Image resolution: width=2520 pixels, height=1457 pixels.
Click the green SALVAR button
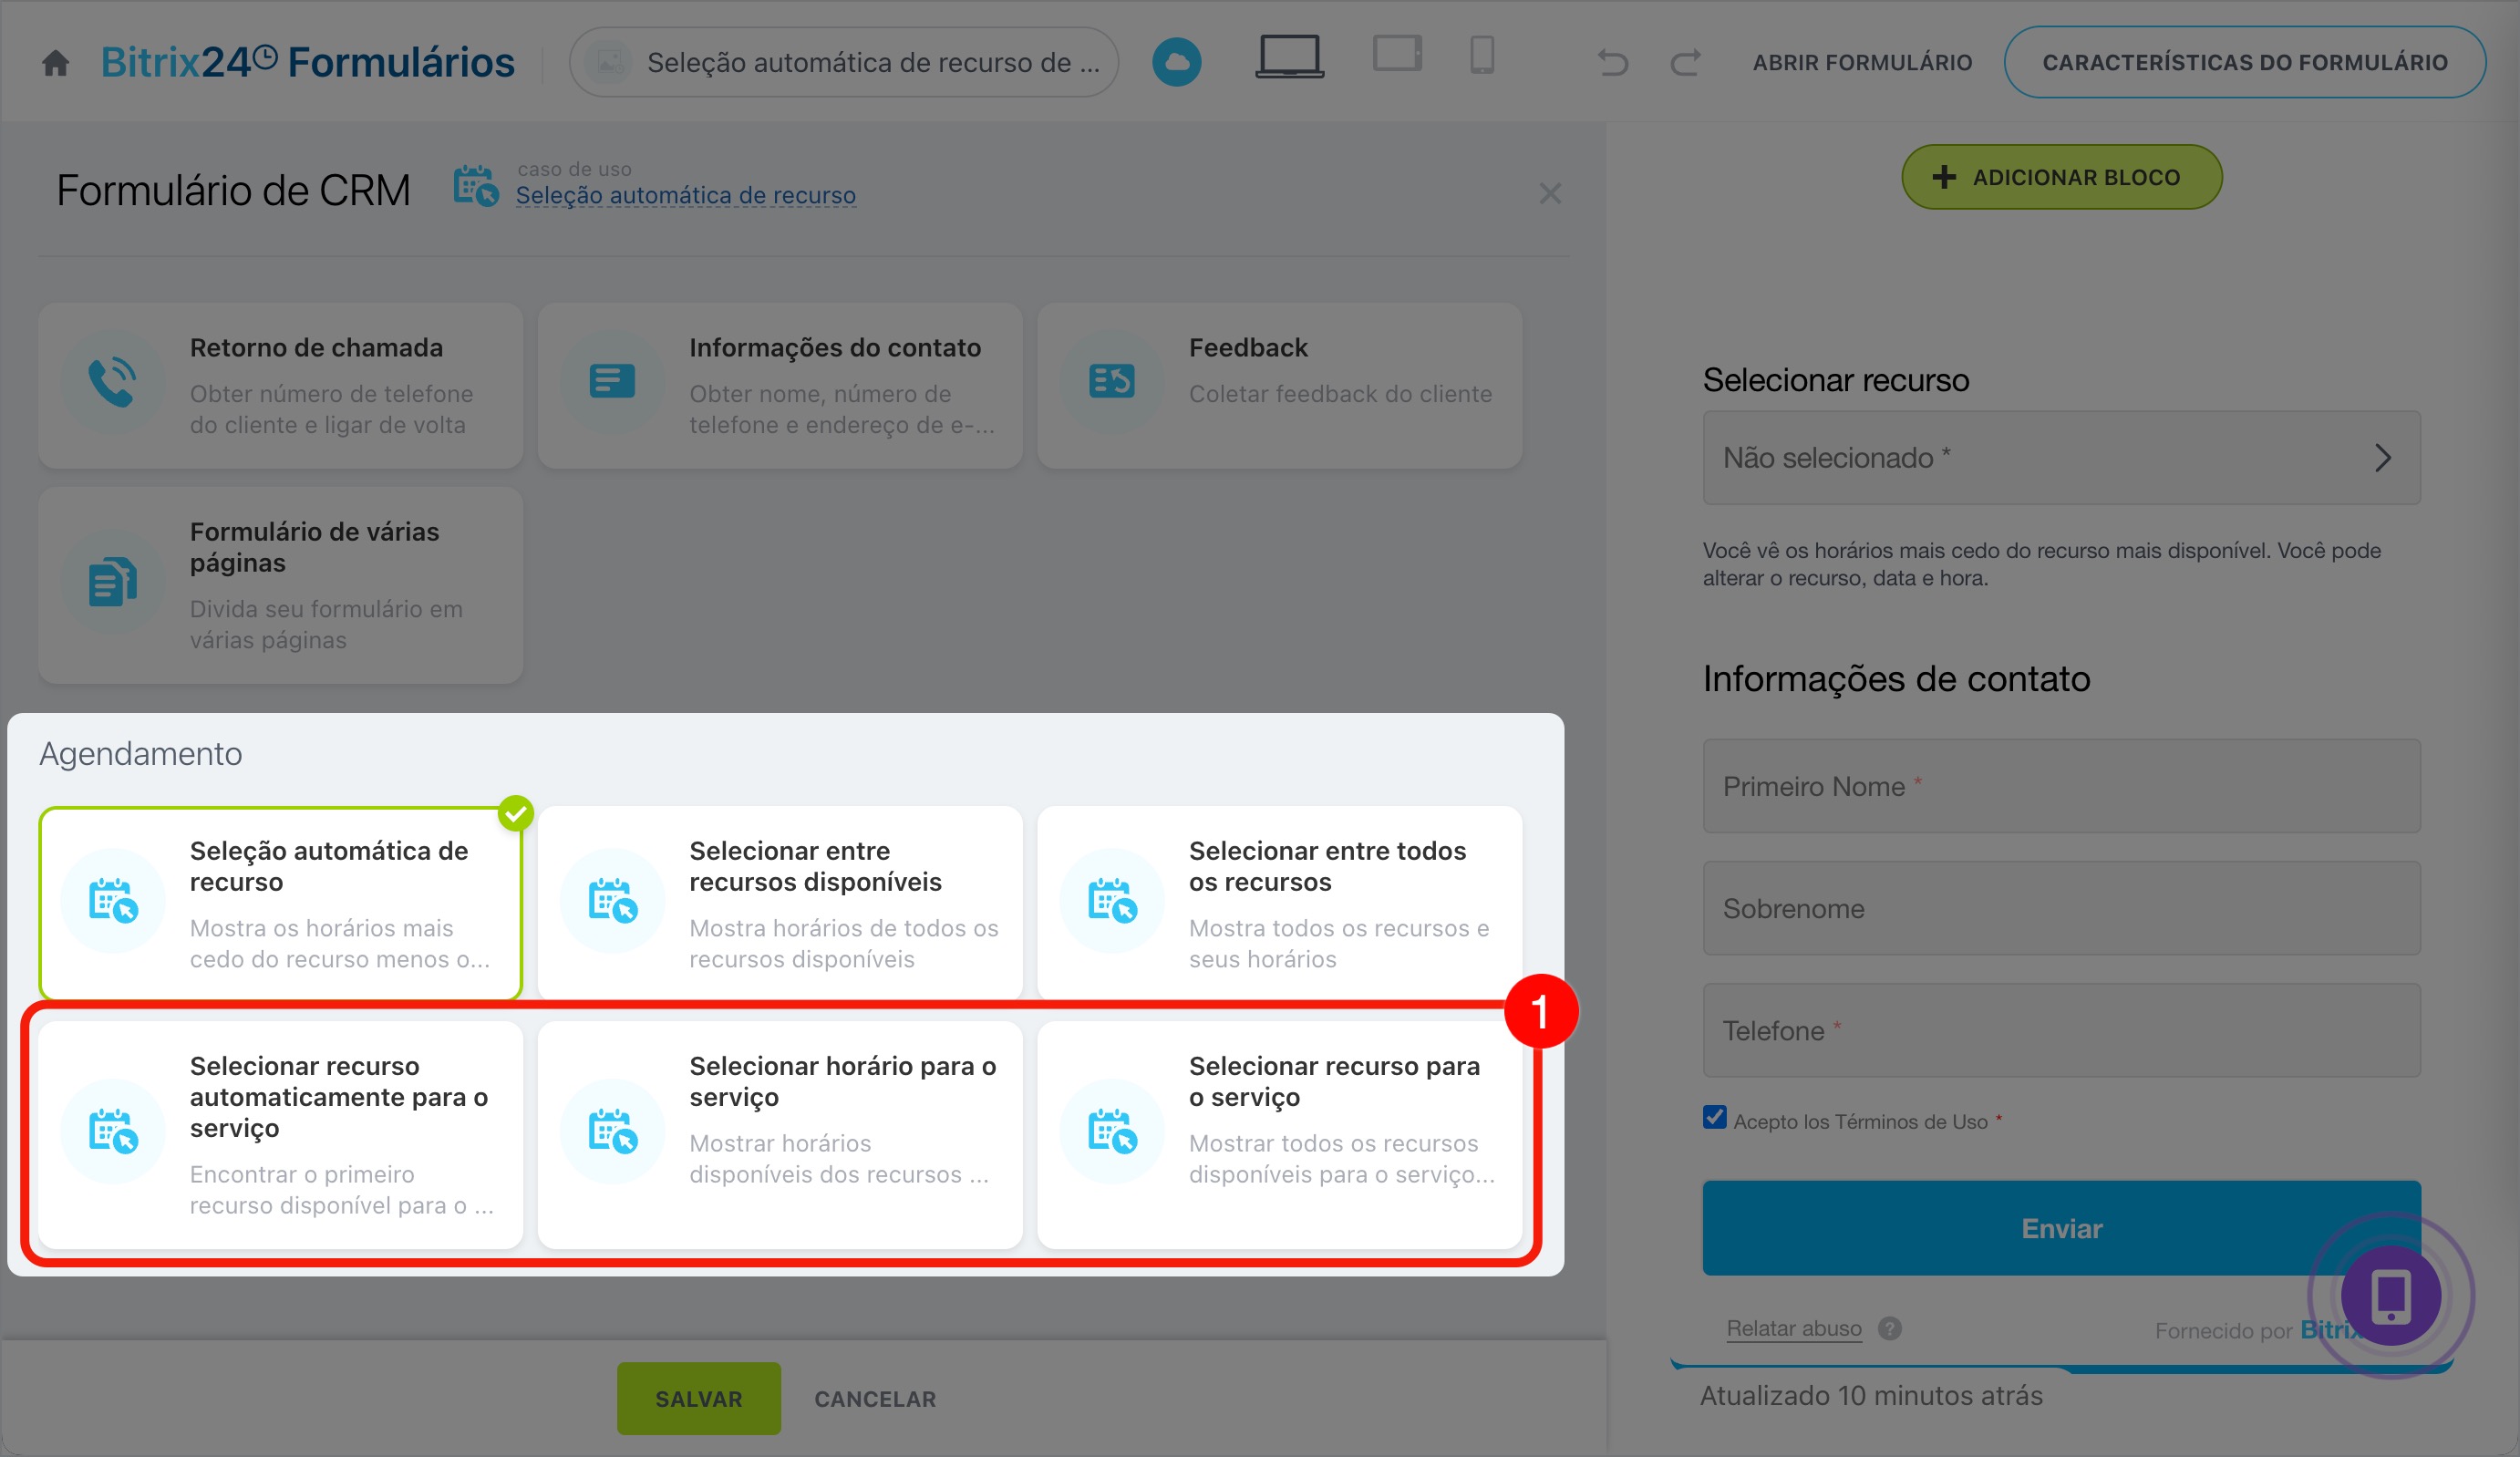pyautogui.click(x=698, y=1398)
